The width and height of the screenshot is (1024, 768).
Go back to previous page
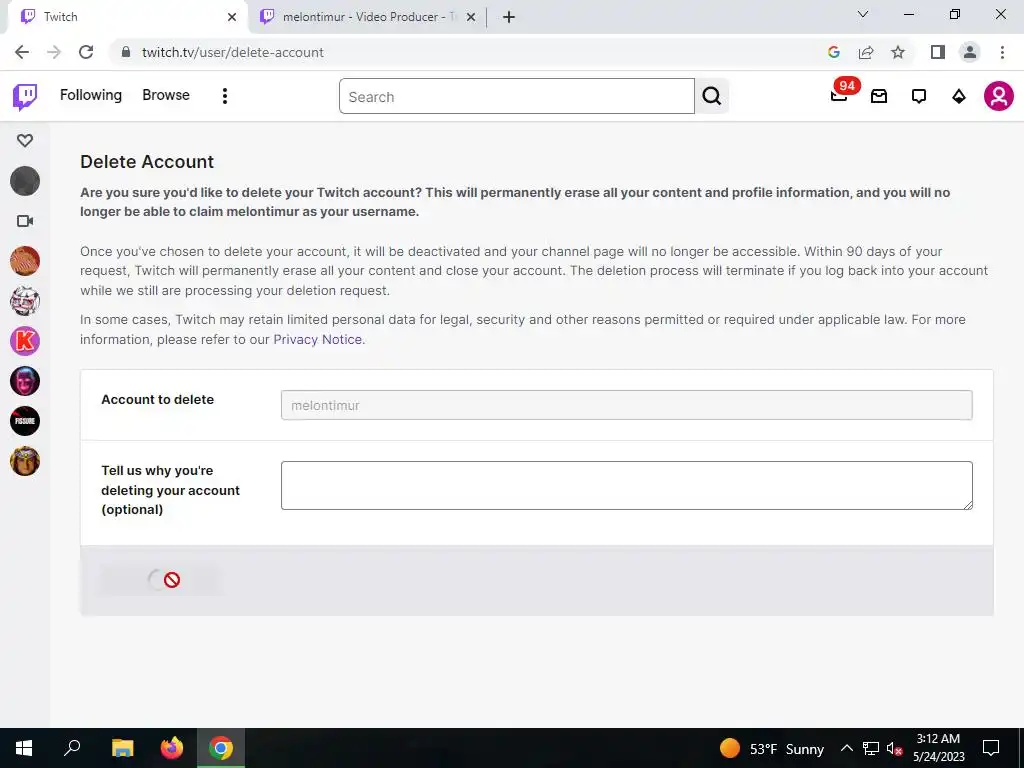pyautogui.click(x=22, y=52)
